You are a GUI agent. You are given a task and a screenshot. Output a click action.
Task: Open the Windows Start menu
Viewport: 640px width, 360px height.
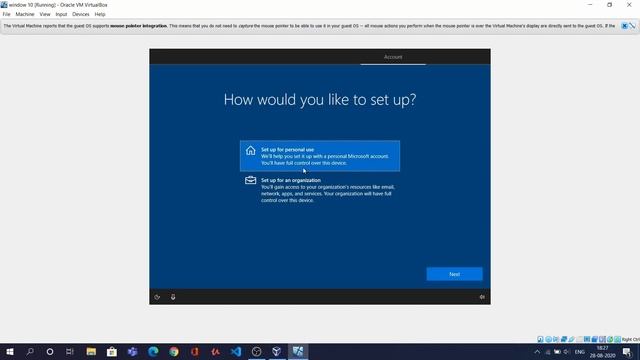[10, 351]
